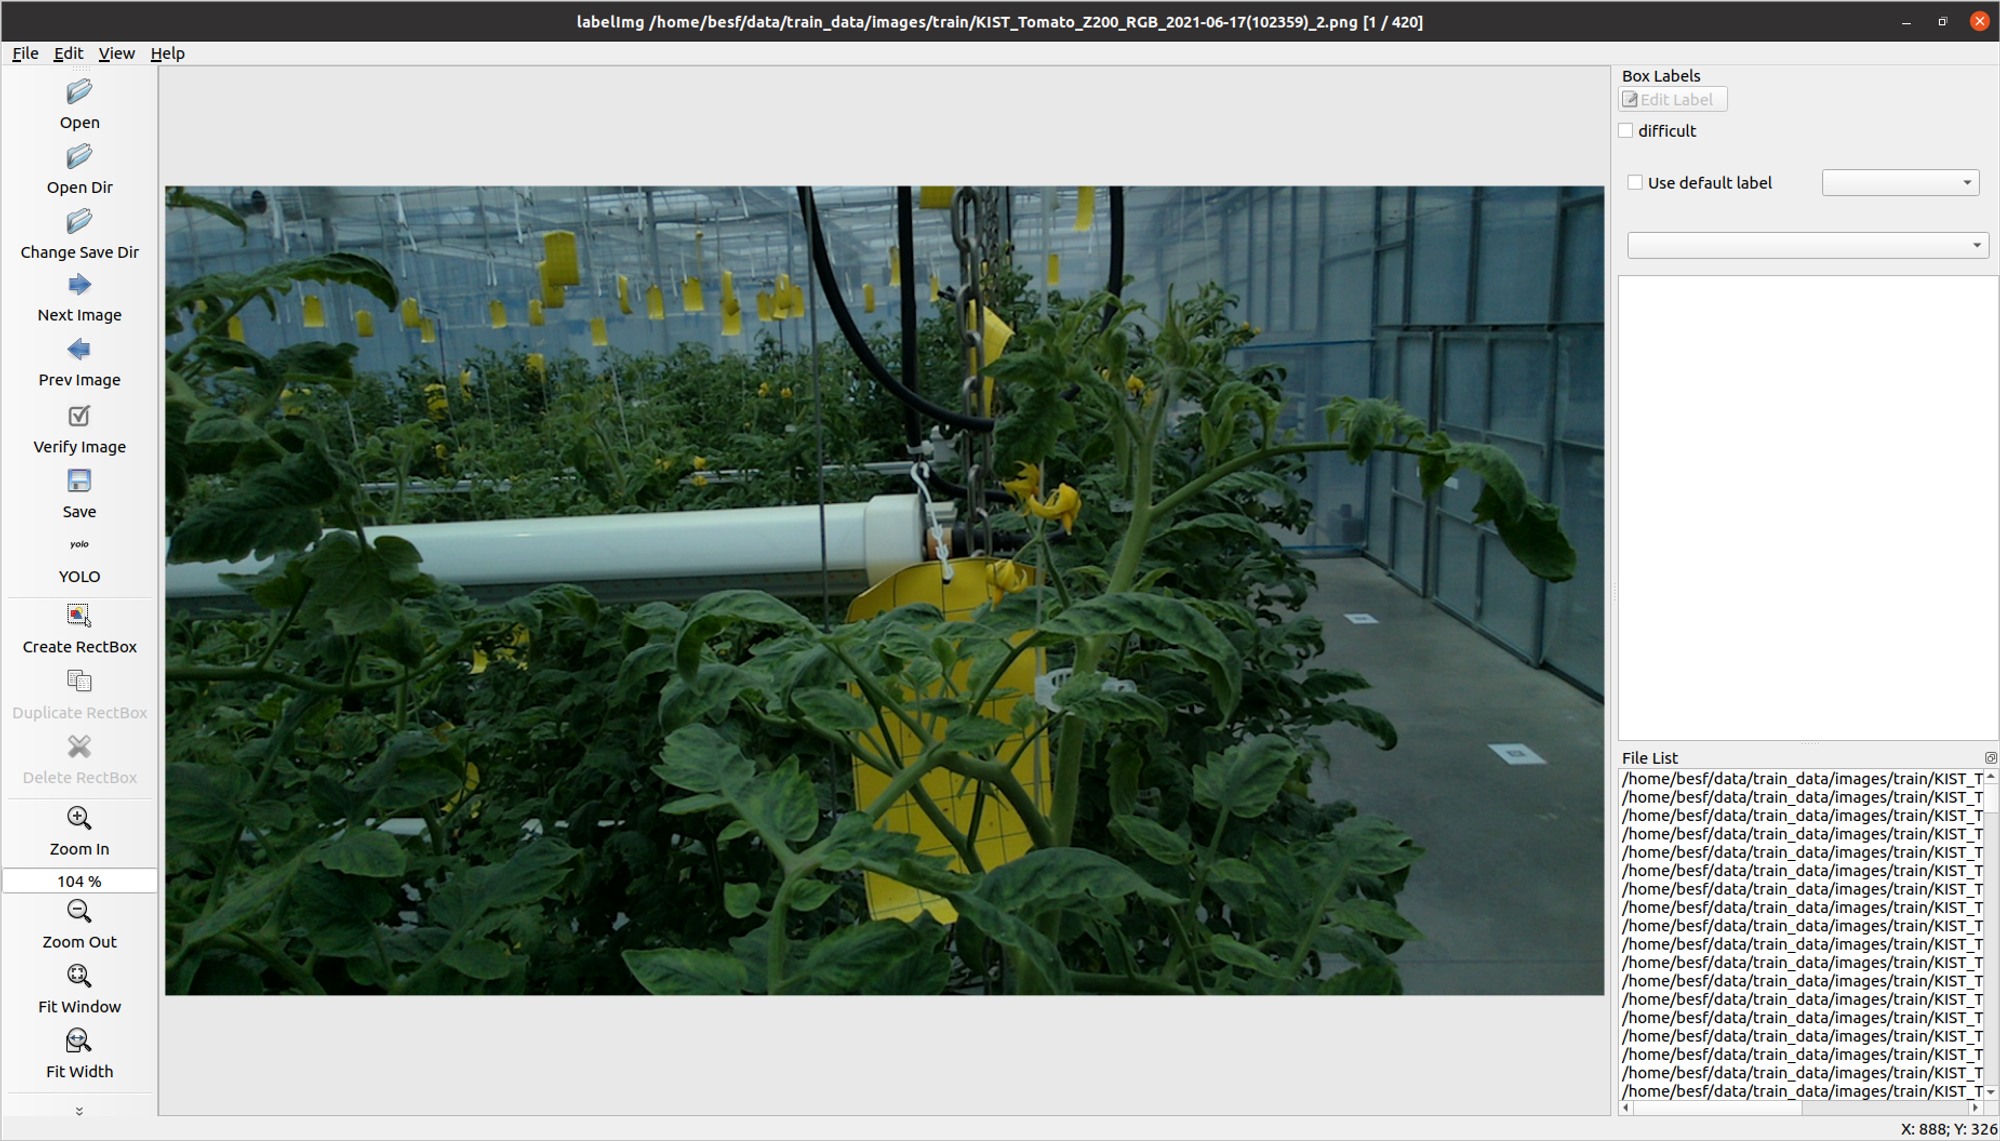The image size is (2000, 1141).
Task: Open the View menu
Action: point(116,54)
